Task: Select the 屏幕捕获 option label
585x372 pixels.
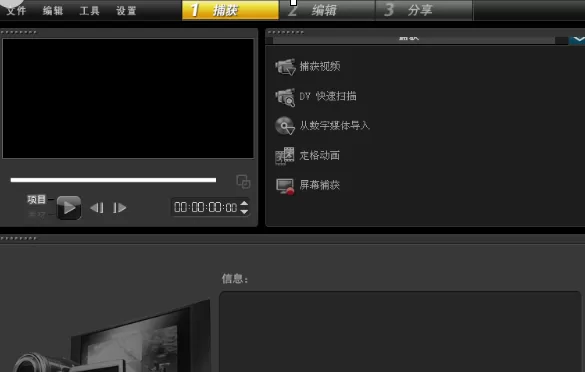Action: (320, 185)
